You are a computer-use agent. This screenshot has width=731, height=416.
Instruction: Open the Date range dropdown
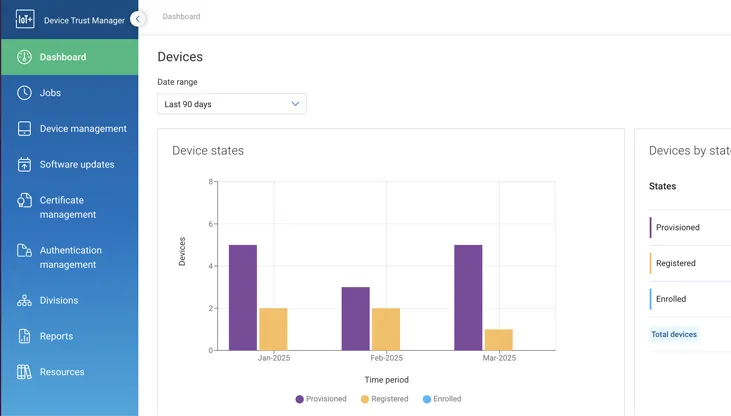point(232,104)
